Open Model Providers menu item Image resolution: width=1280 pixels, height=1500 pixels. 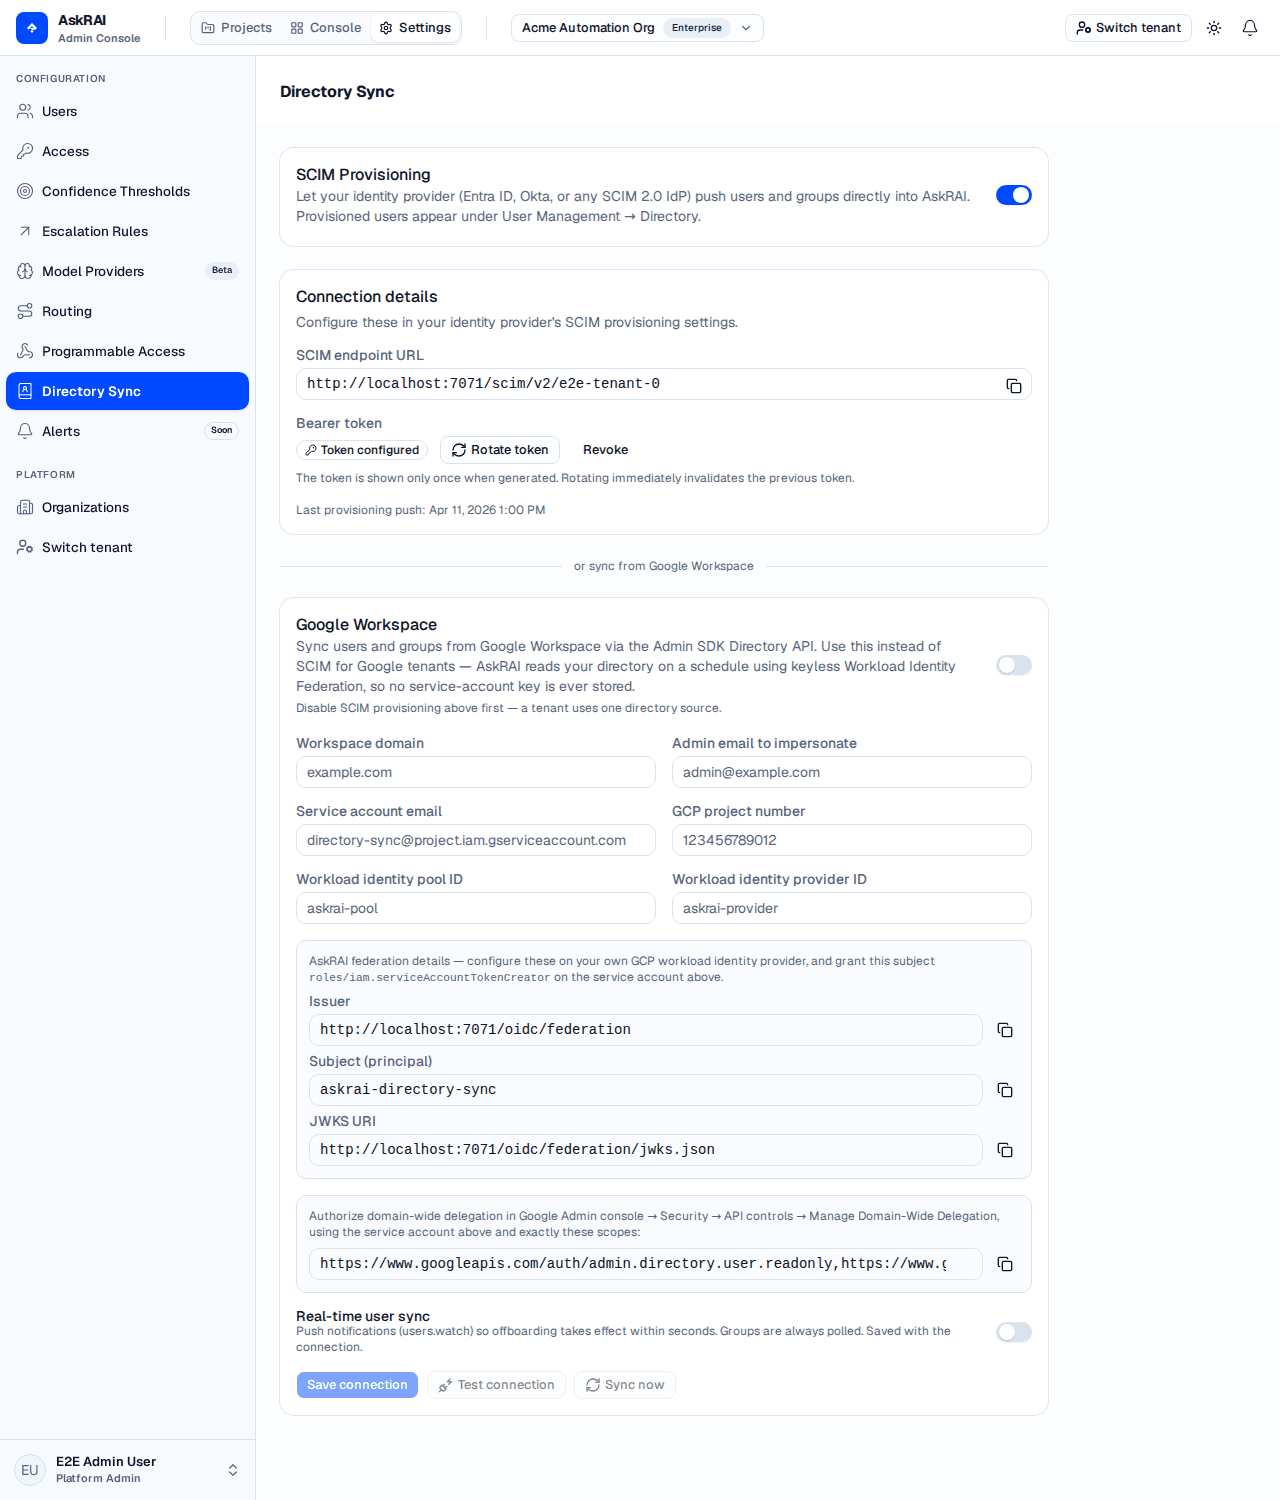(128, 271)
